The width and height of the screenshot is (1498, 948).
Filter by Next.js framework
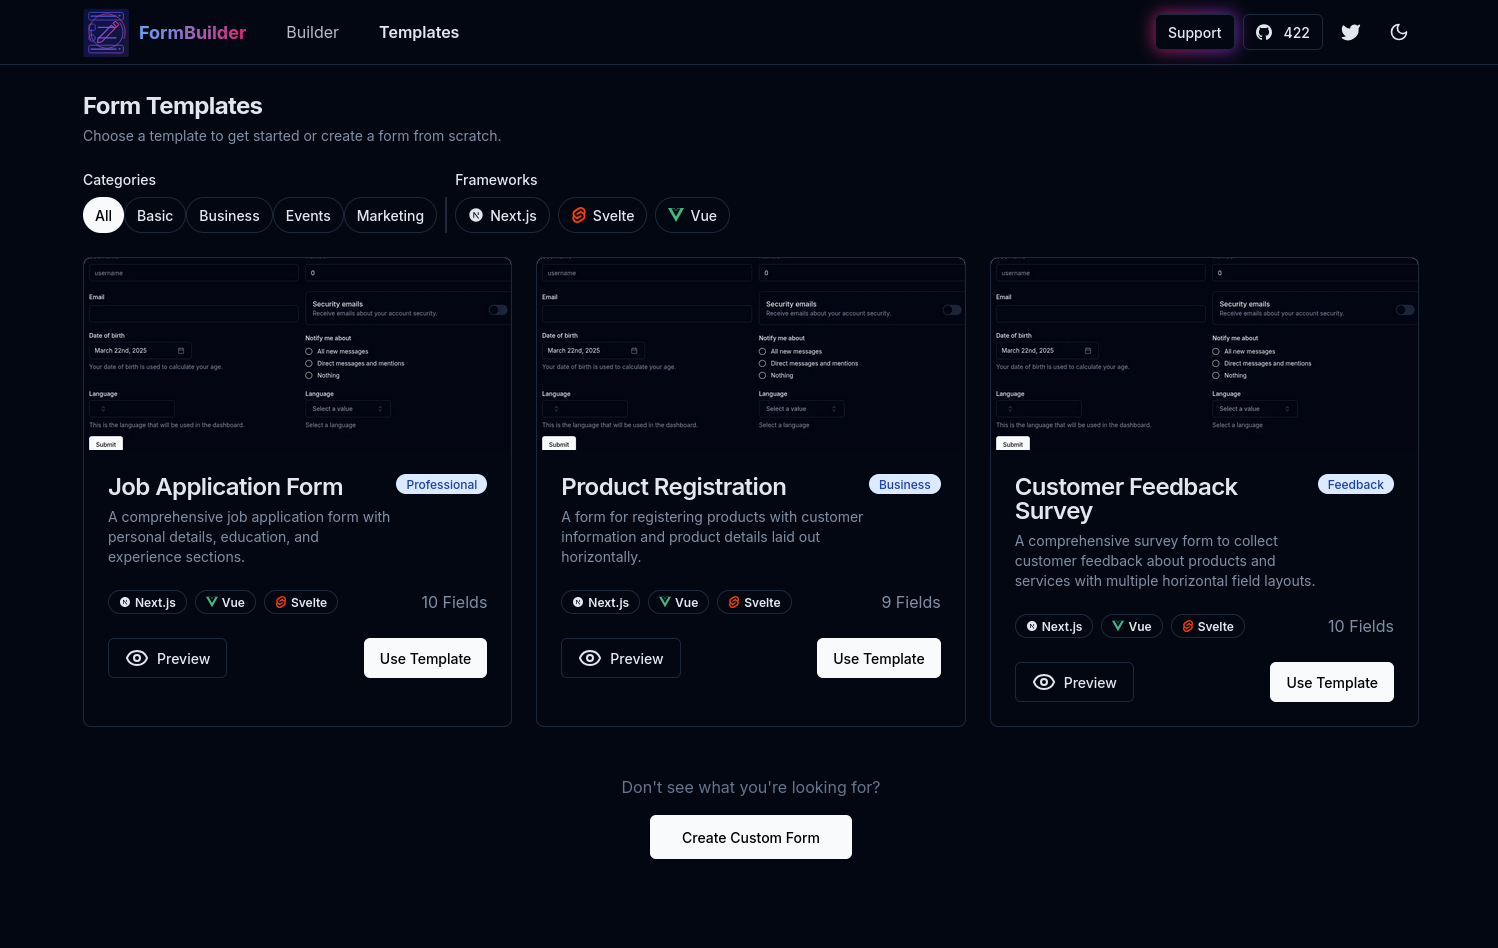click(x=503, y=215)
